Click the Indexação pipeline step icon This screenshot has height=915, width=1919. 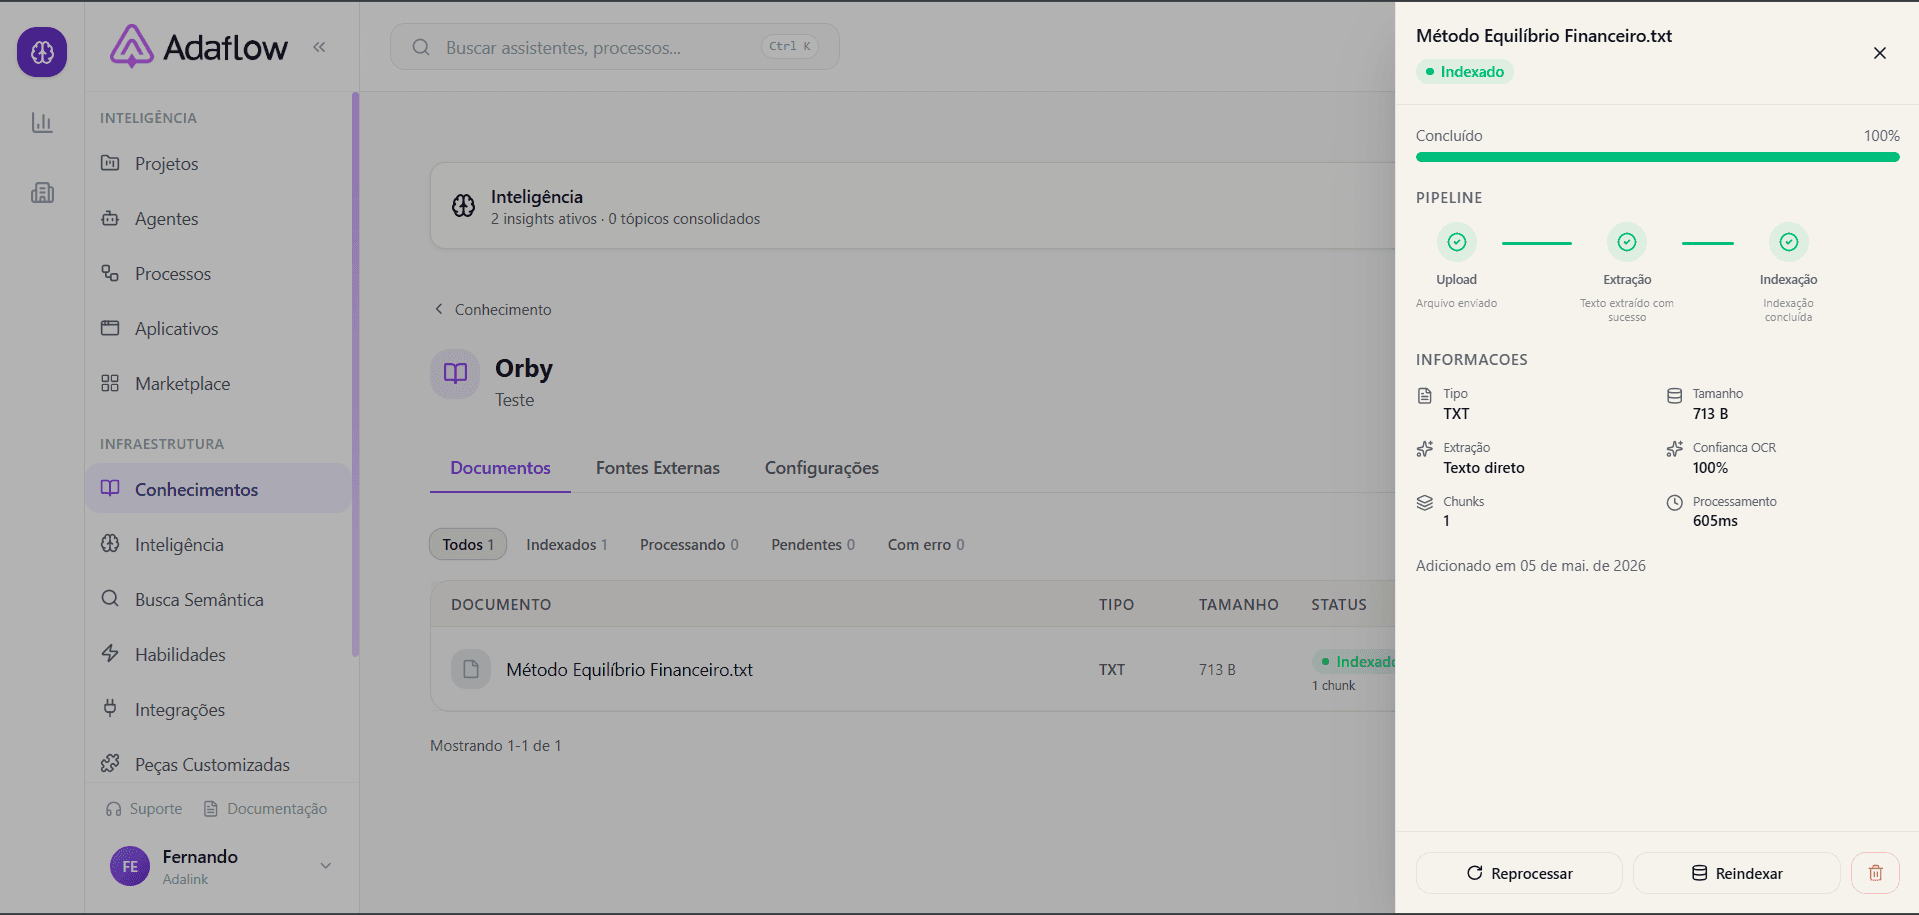(1789, 242)
